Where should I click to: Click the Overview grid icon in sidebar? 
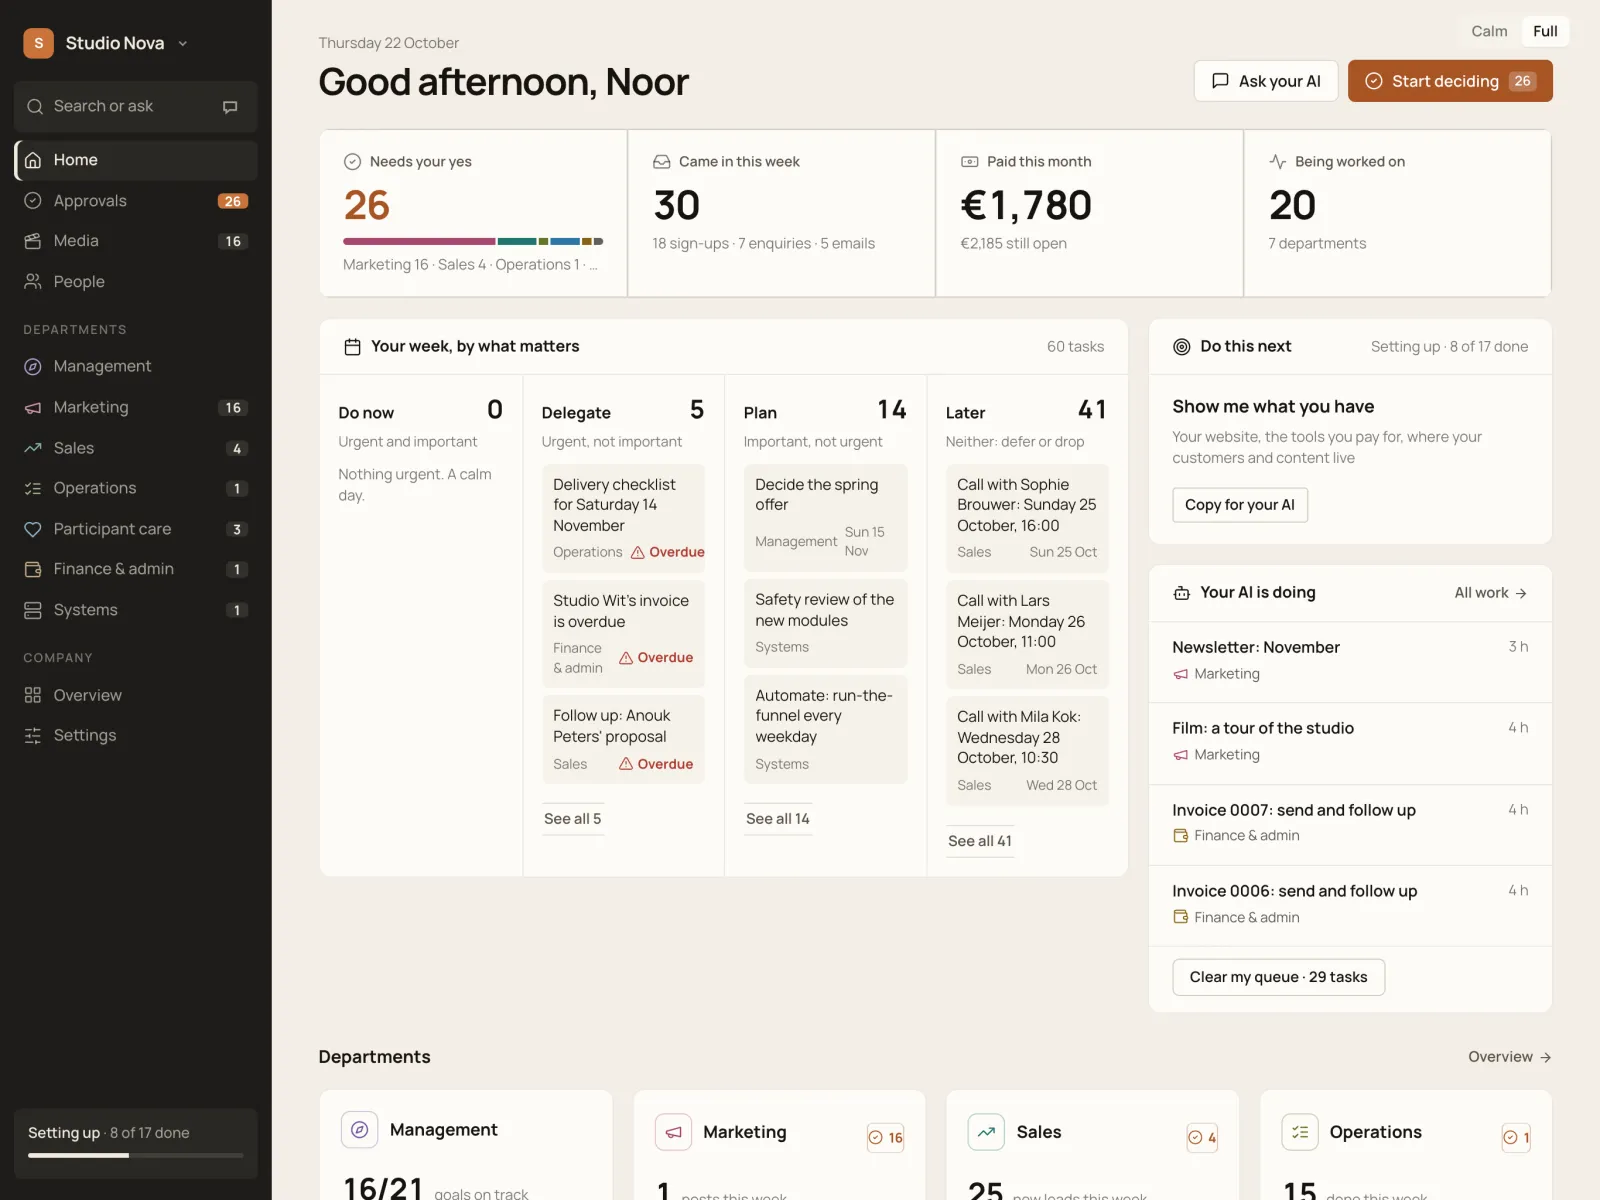point(33,695)
